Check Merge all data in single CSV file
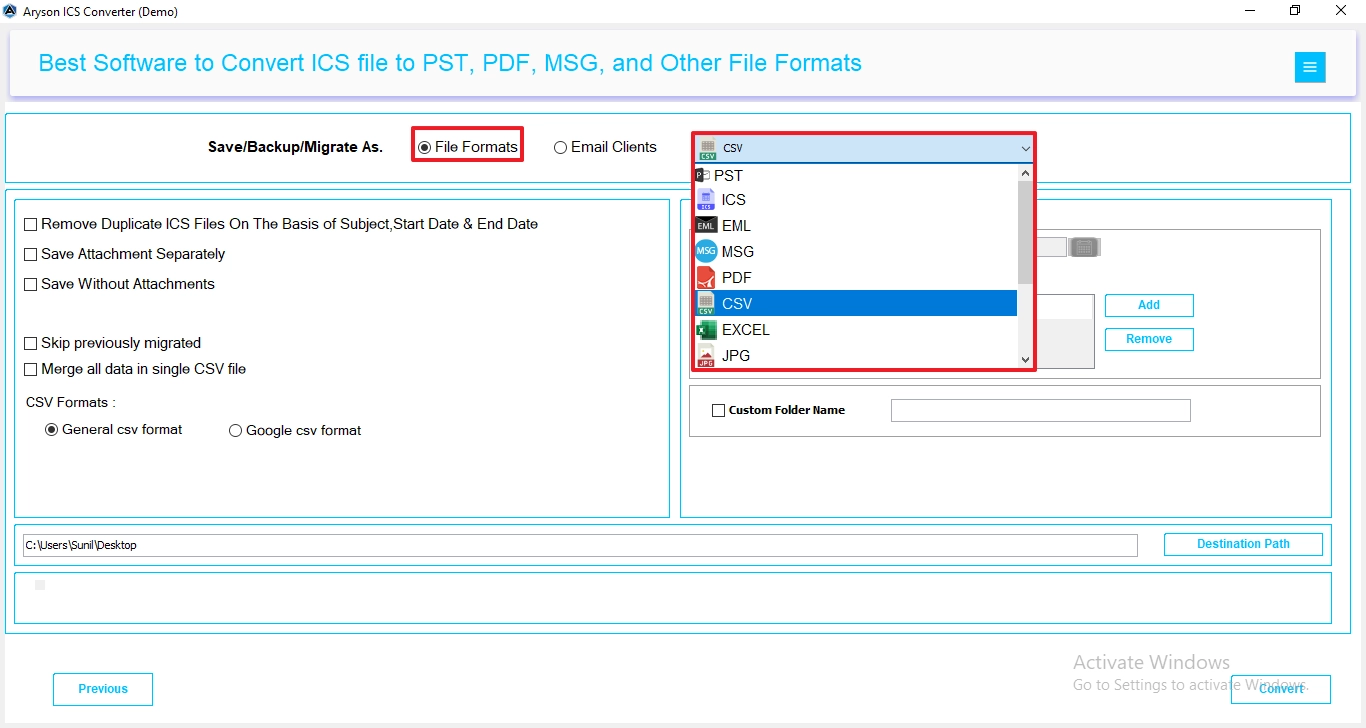1366x728 pixels. pos(31,370)
